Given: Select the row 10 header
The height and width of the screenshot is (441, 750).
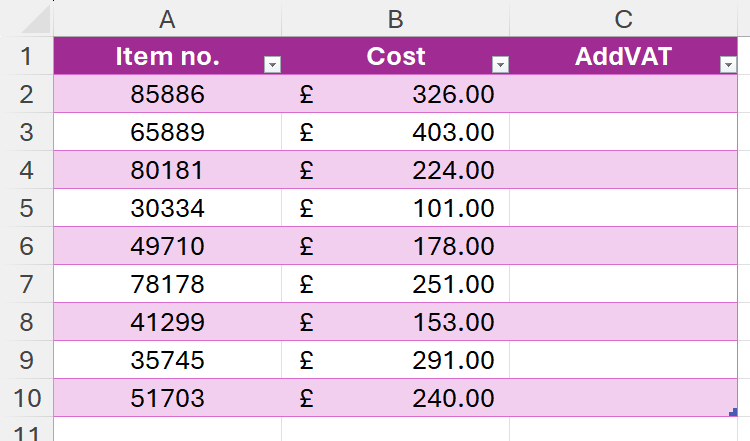Looking at the screenshot, I should click(26, 398).
